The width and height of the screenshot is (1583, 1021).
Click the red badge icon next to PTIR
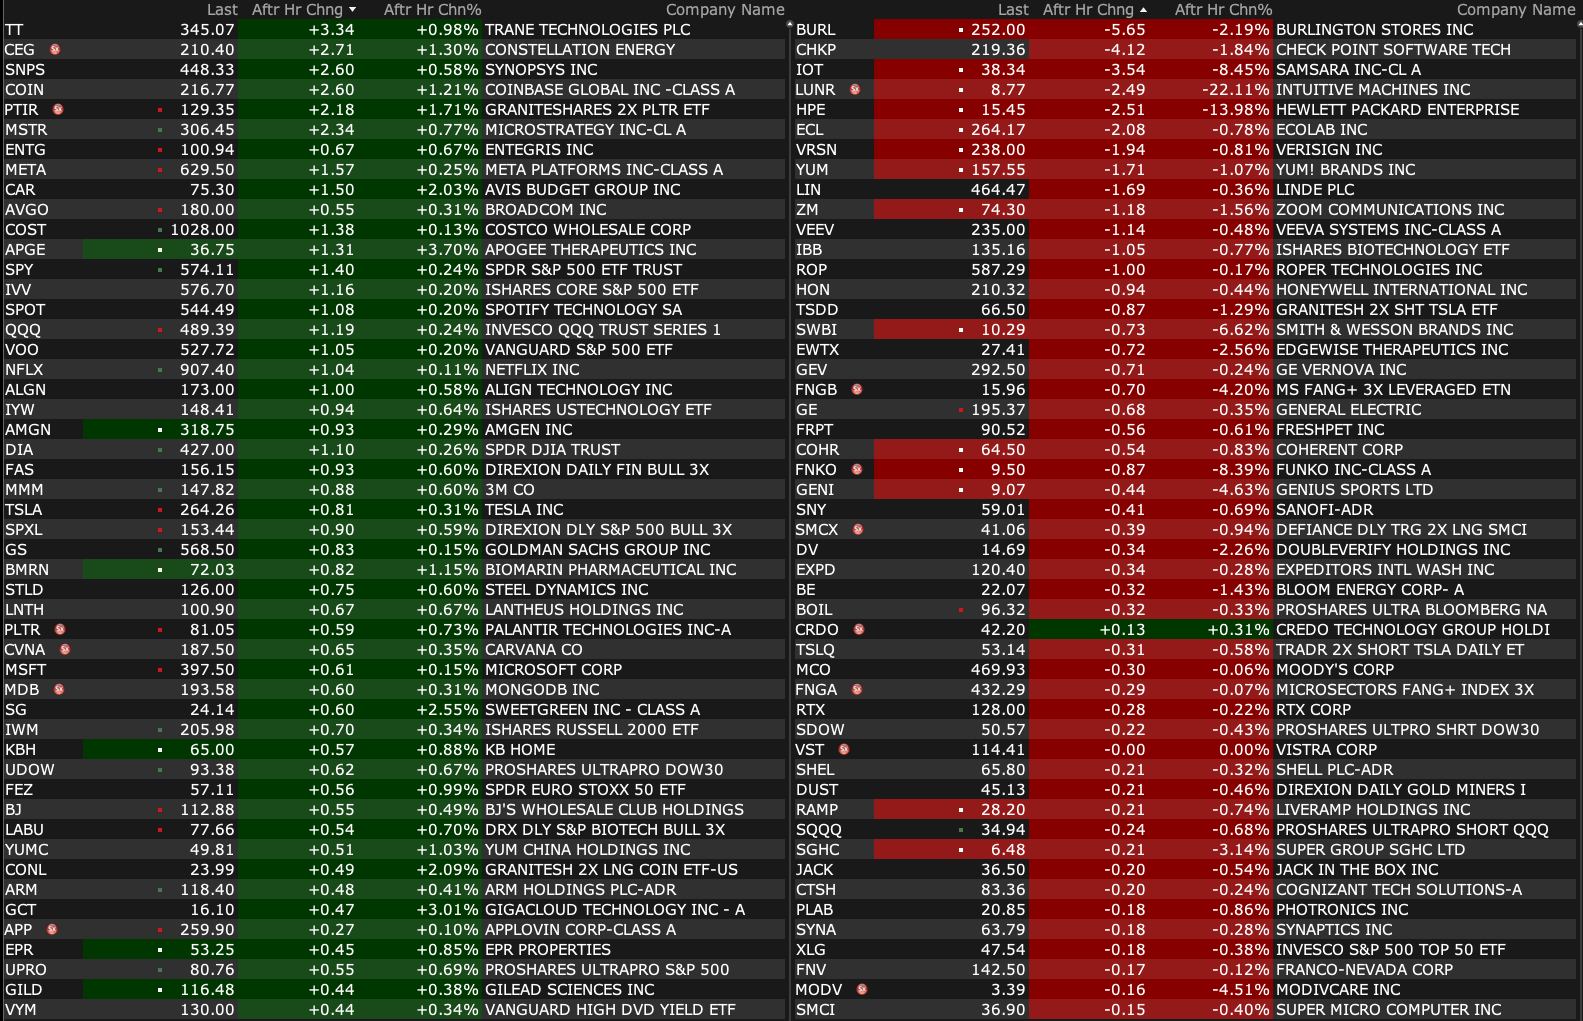coord(58,109)
